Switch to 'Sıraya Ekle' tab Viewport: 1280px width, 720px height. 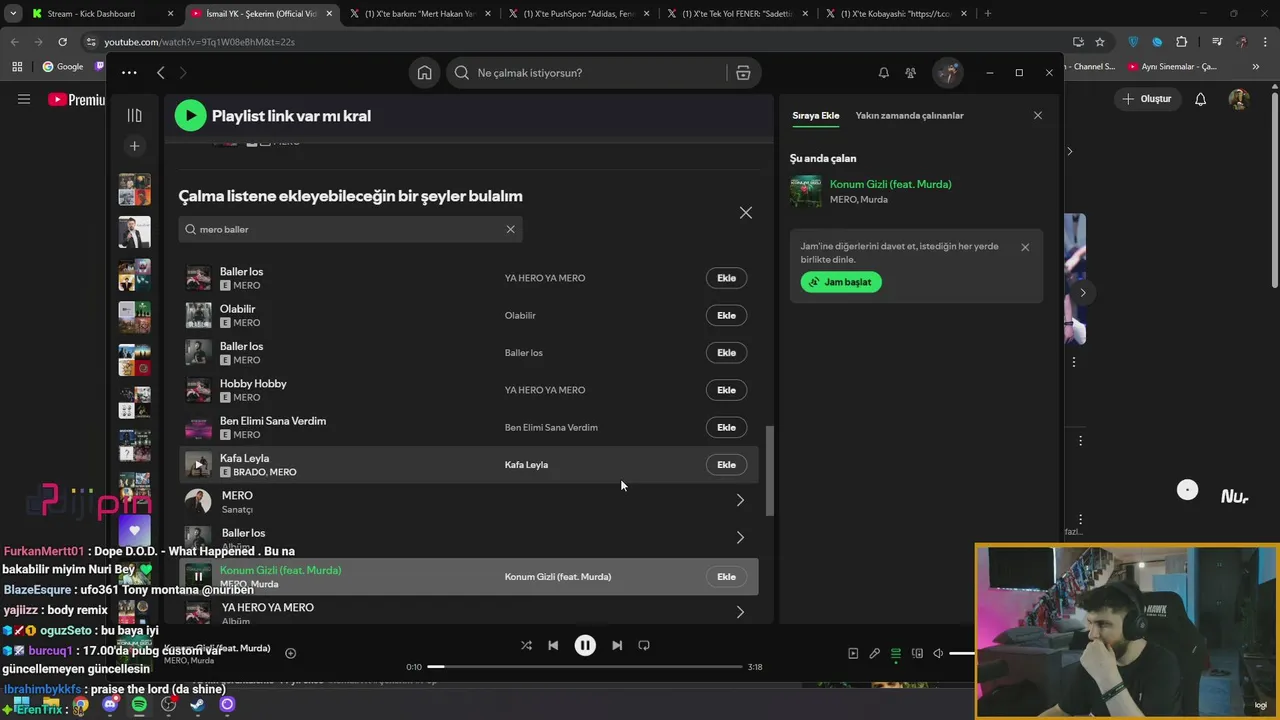click(816, 116)
